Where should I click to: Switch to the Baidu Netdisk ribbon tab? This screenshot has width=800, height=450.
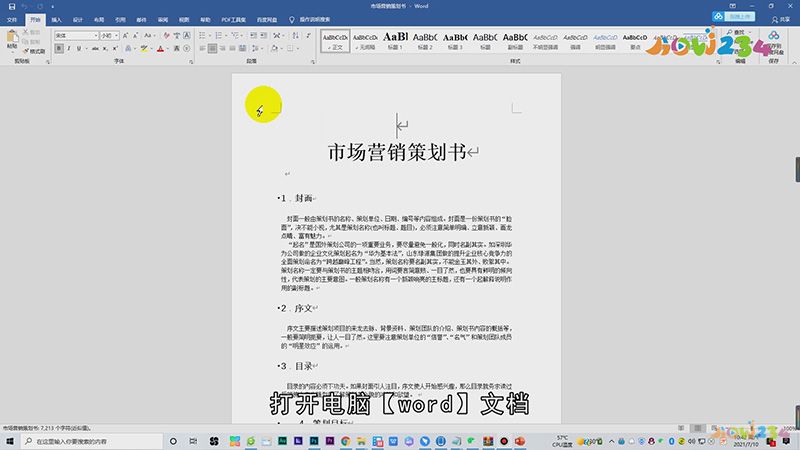click(x=266, y=19)
